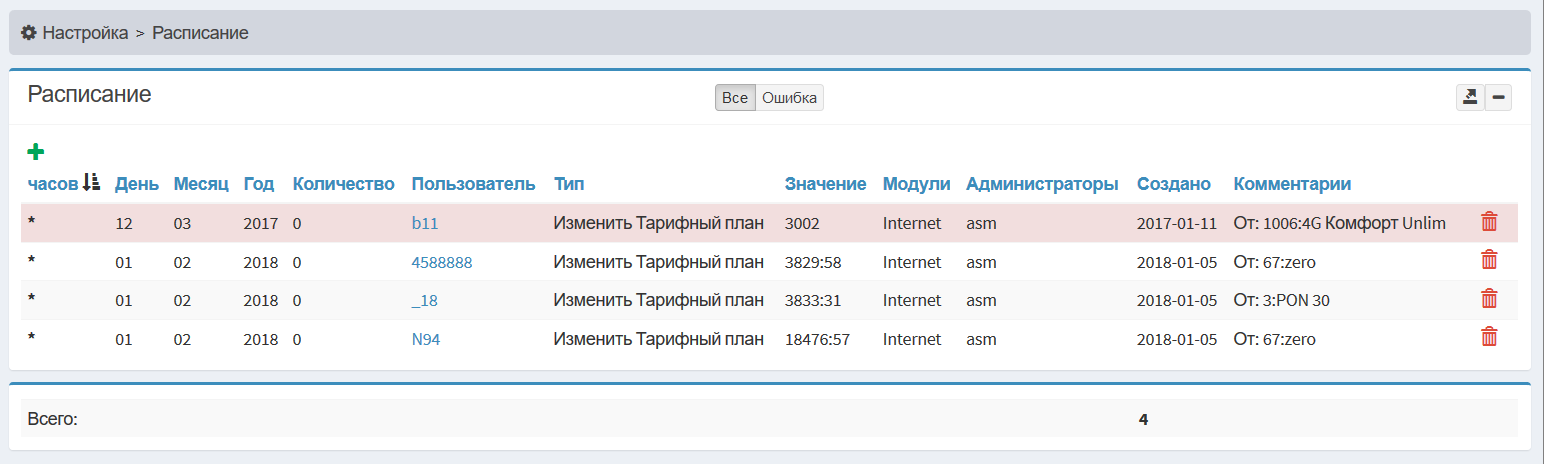Image resolution: width=1544 pixels, height=464 pixels.
Task: Sort by Комментарии column header
Action: point(1292,184)
